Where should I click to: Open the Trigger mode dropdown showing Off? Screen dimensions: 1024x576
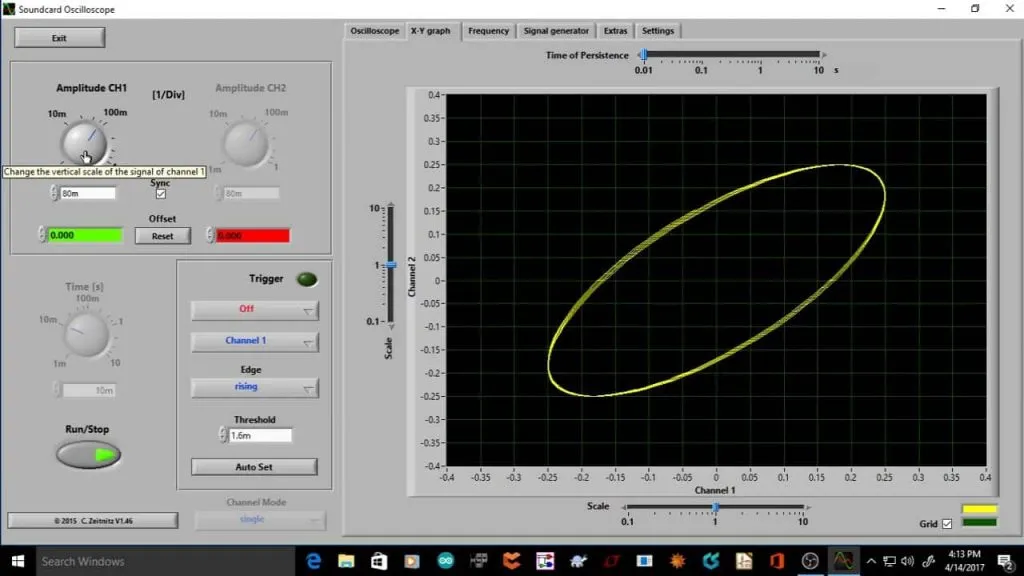(x=253, y=310)
